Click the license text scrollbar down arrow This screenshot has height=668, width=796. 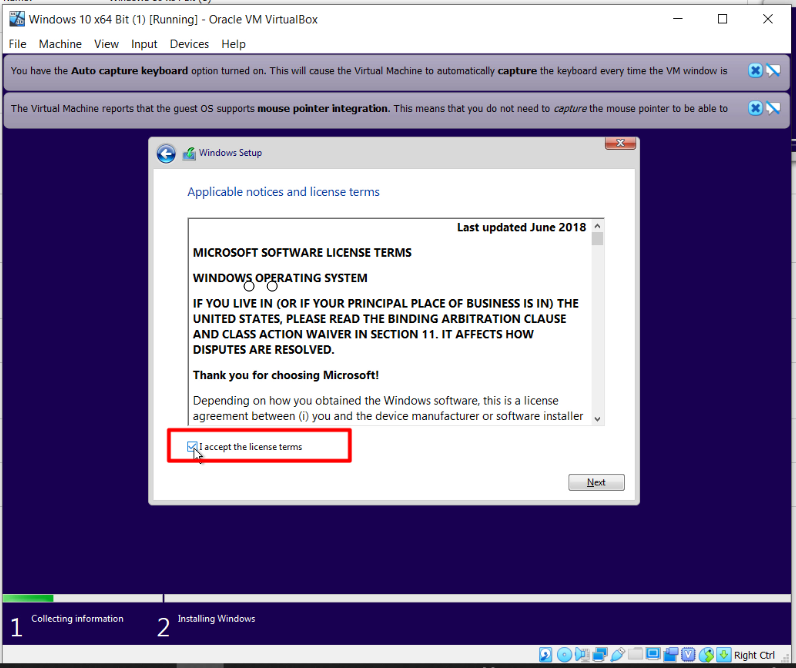pos(598,419)
